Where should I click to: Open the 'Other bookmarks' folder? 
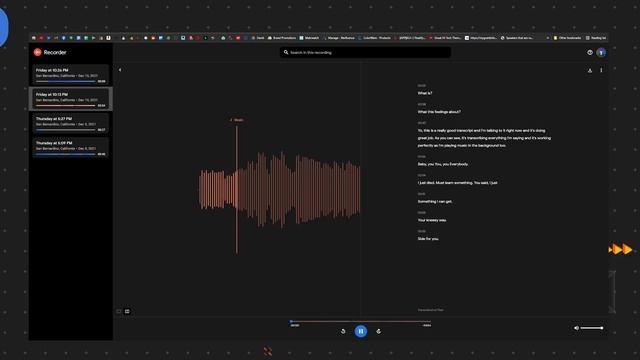coord(567,38)
